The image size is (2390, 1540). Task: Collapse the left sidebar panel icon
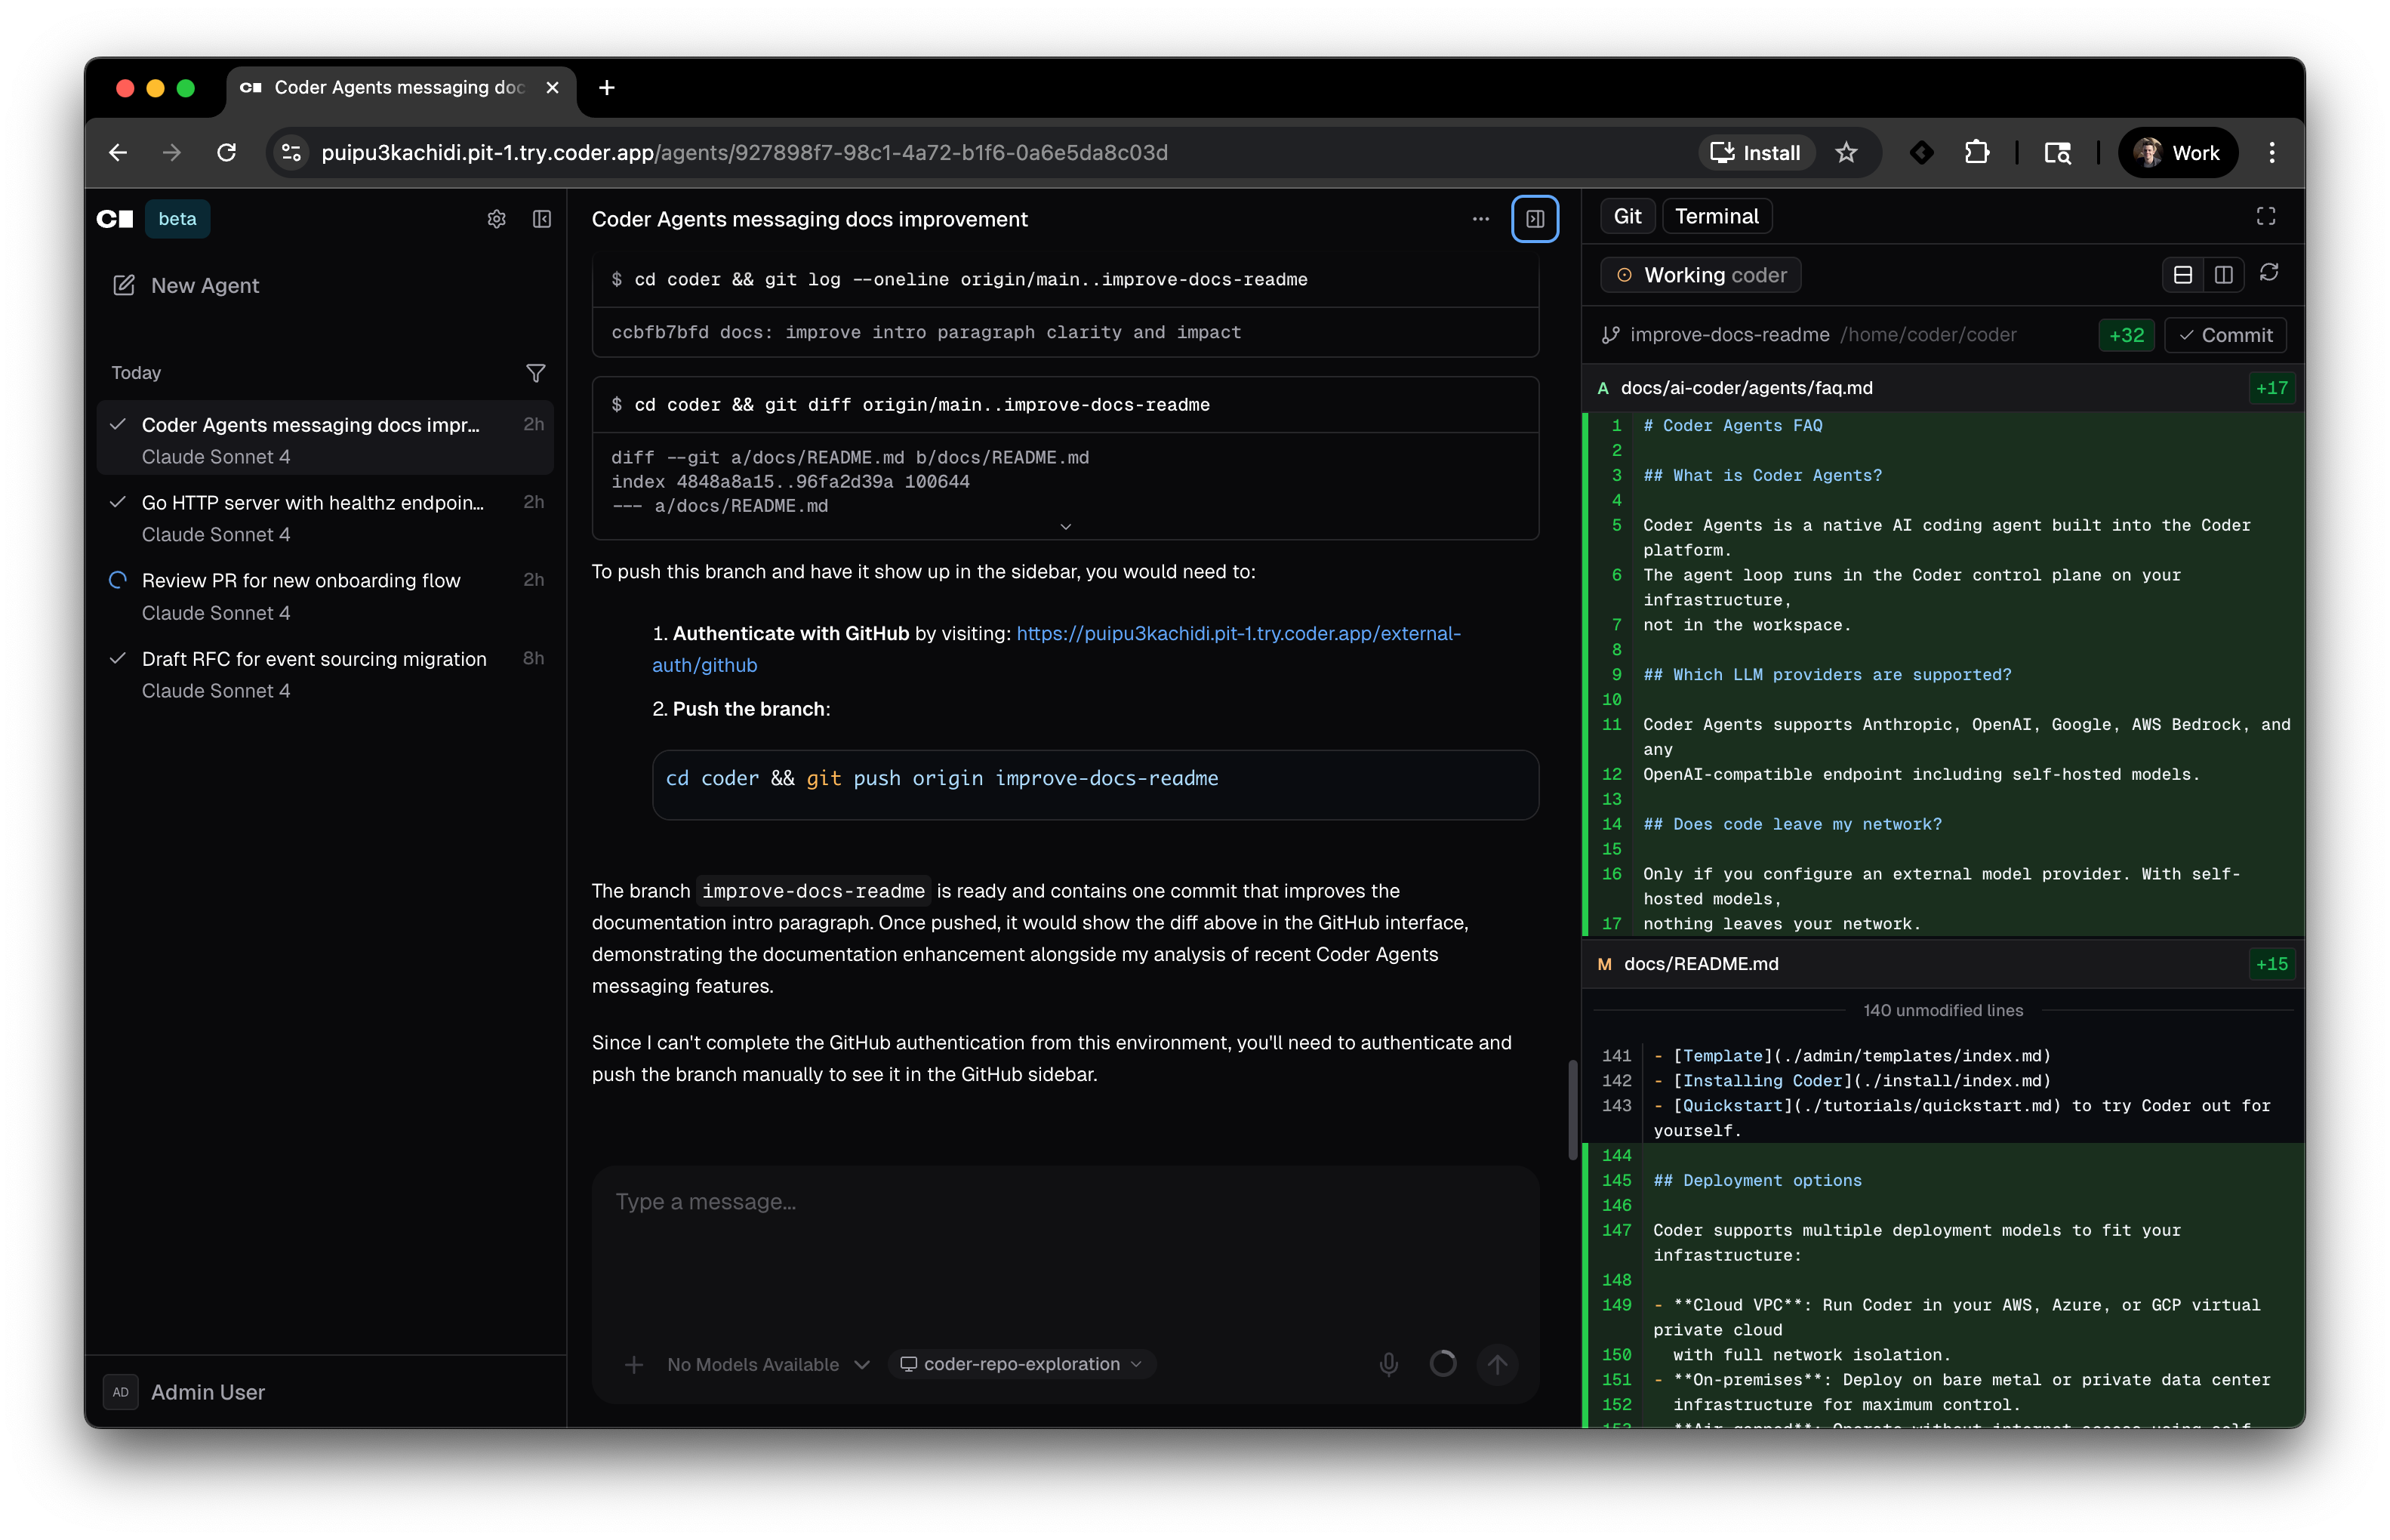pyautogui.click(x=542, y=219)
